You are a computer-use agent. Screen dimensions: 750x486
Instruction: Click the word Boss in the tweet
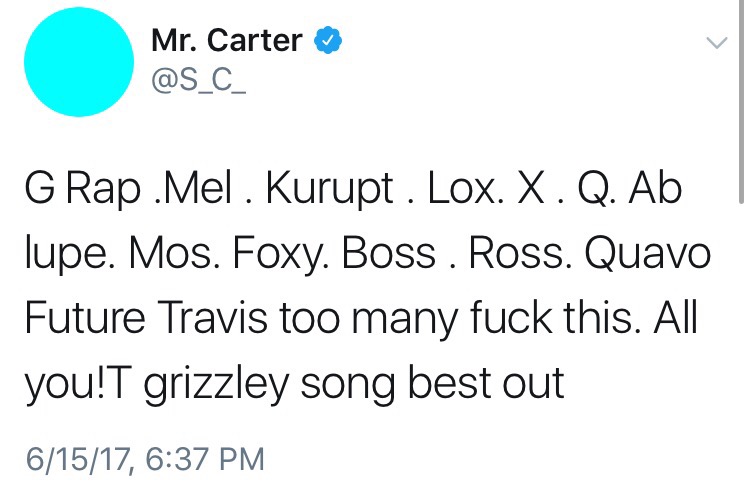tap(389, 254)
